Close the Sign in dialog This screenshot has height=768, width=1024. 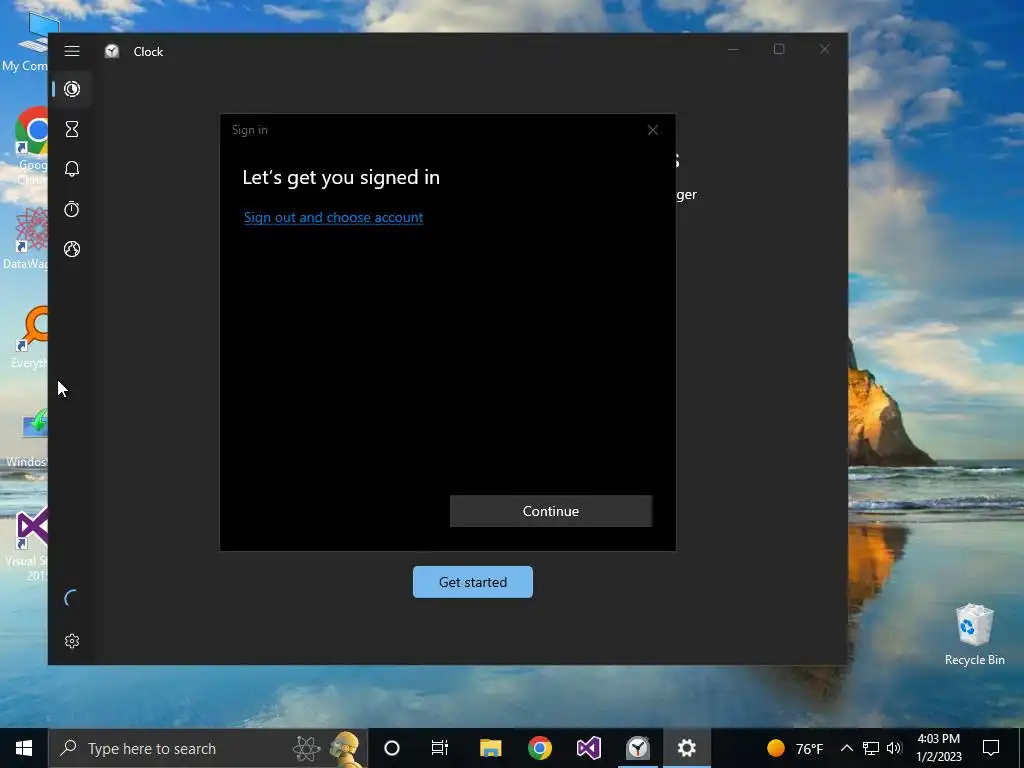(x=652, y=130)
